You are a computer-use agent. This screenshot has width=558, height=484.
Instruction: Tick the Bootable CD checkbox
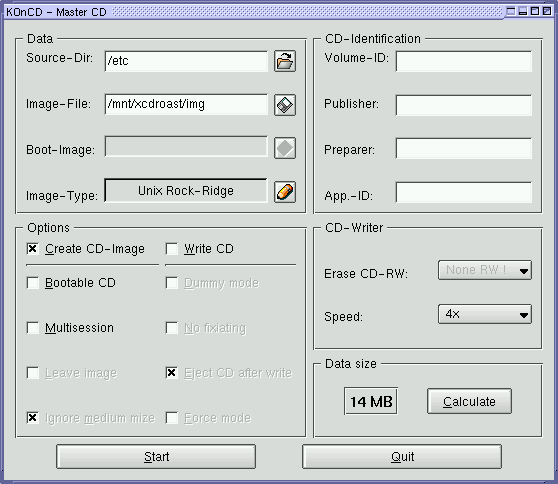tap(33, 283)
